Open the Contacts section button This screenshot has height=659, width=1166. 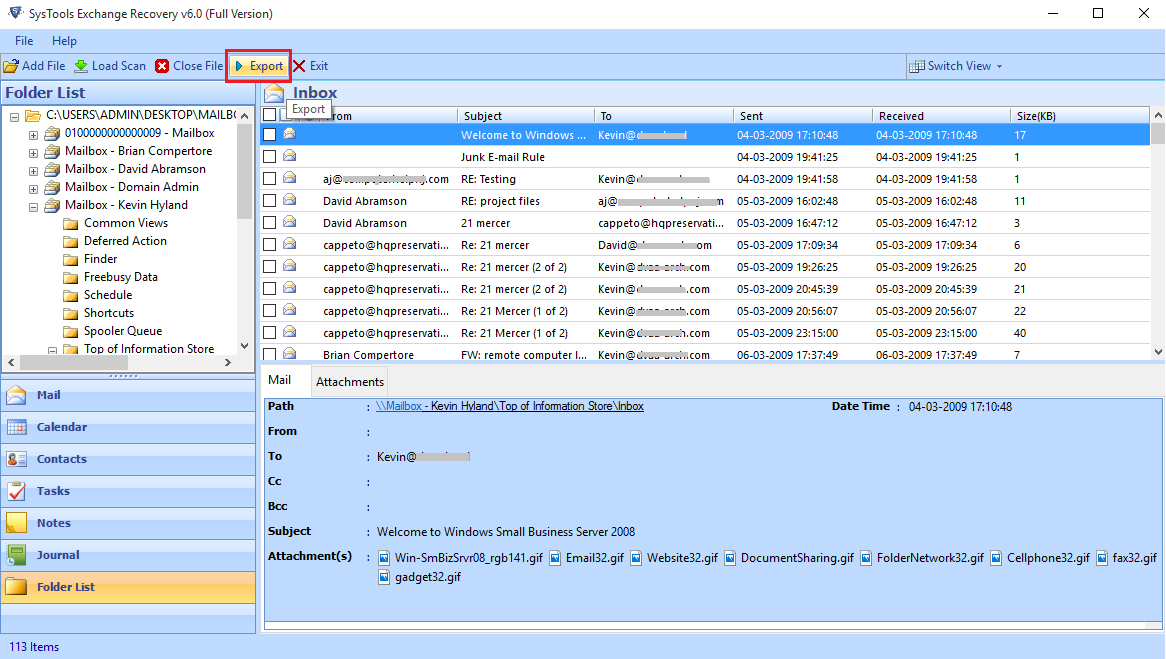(128, 459)
